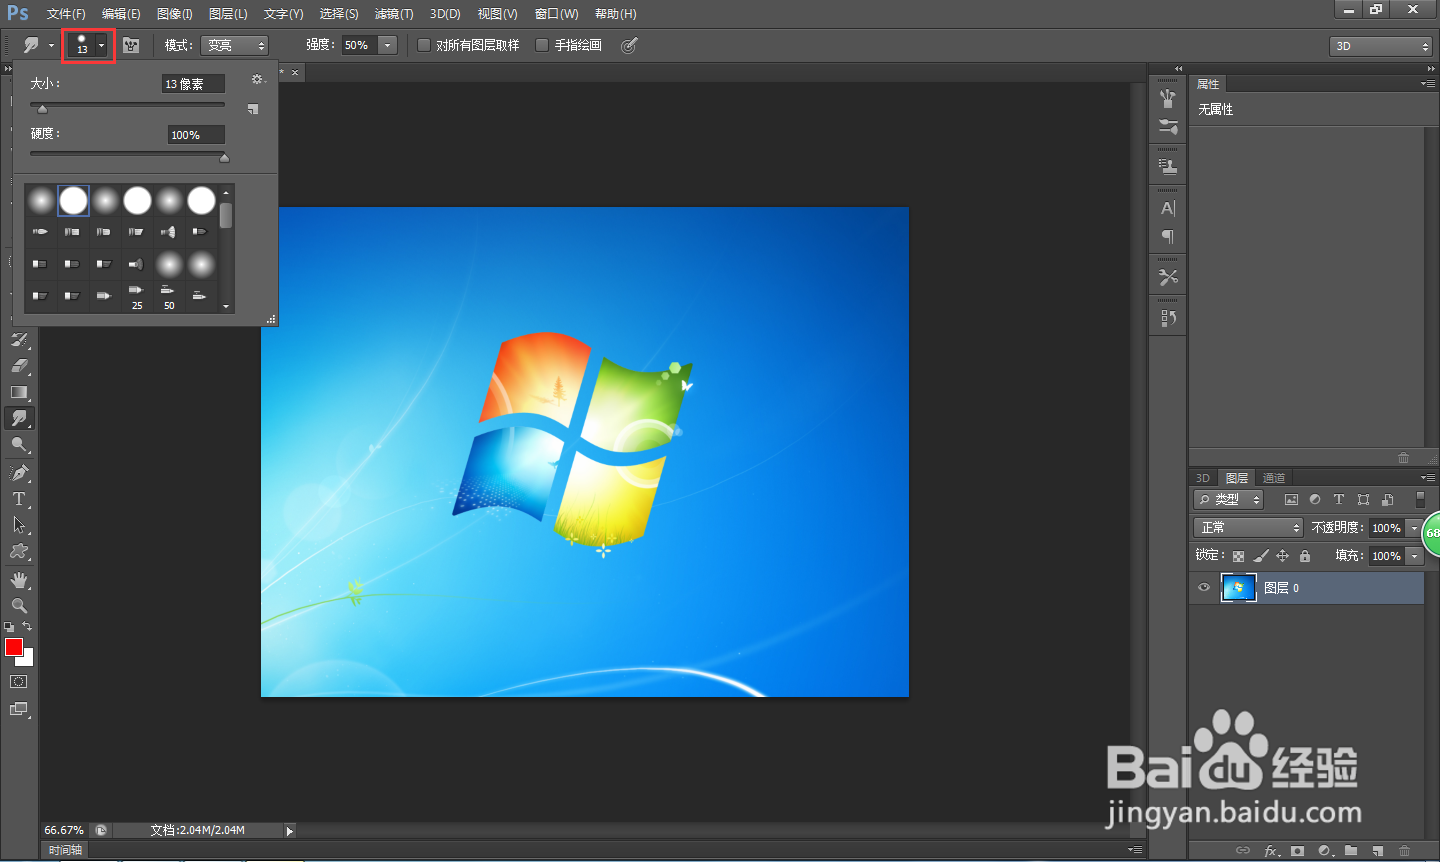Select the Pen tool
The width and height of the screenshot is (1440, 862).
(19, 473)
